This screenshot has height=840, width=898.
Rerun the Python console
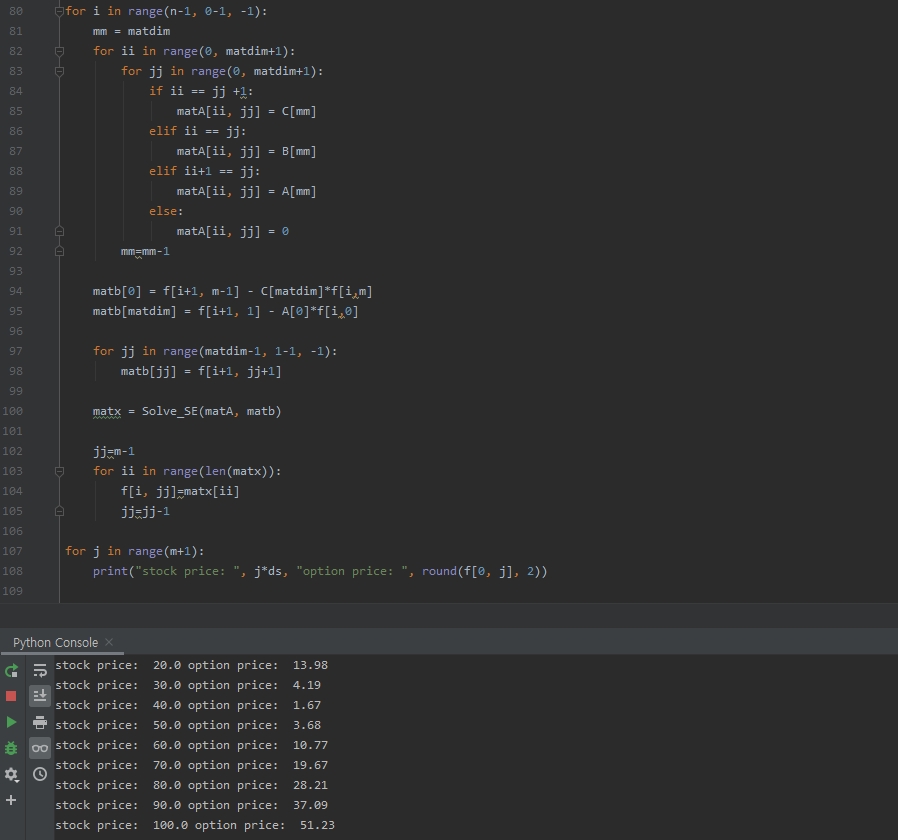coord(11,671)
